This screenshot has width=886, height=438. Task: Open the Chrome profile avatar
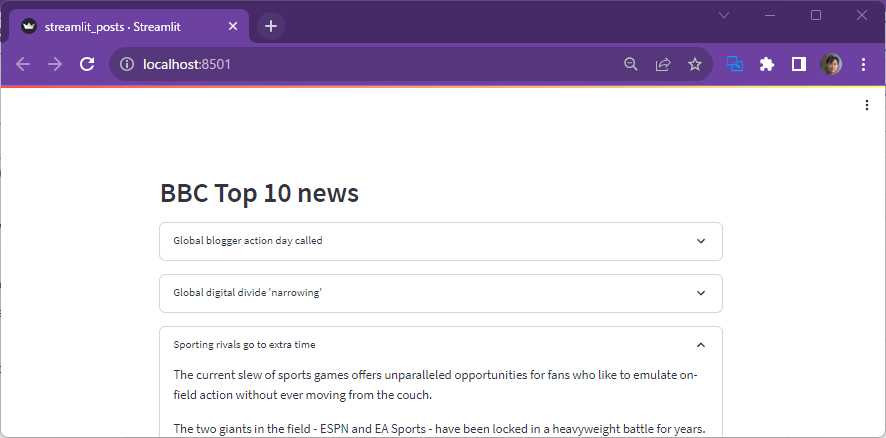[831, 64]
